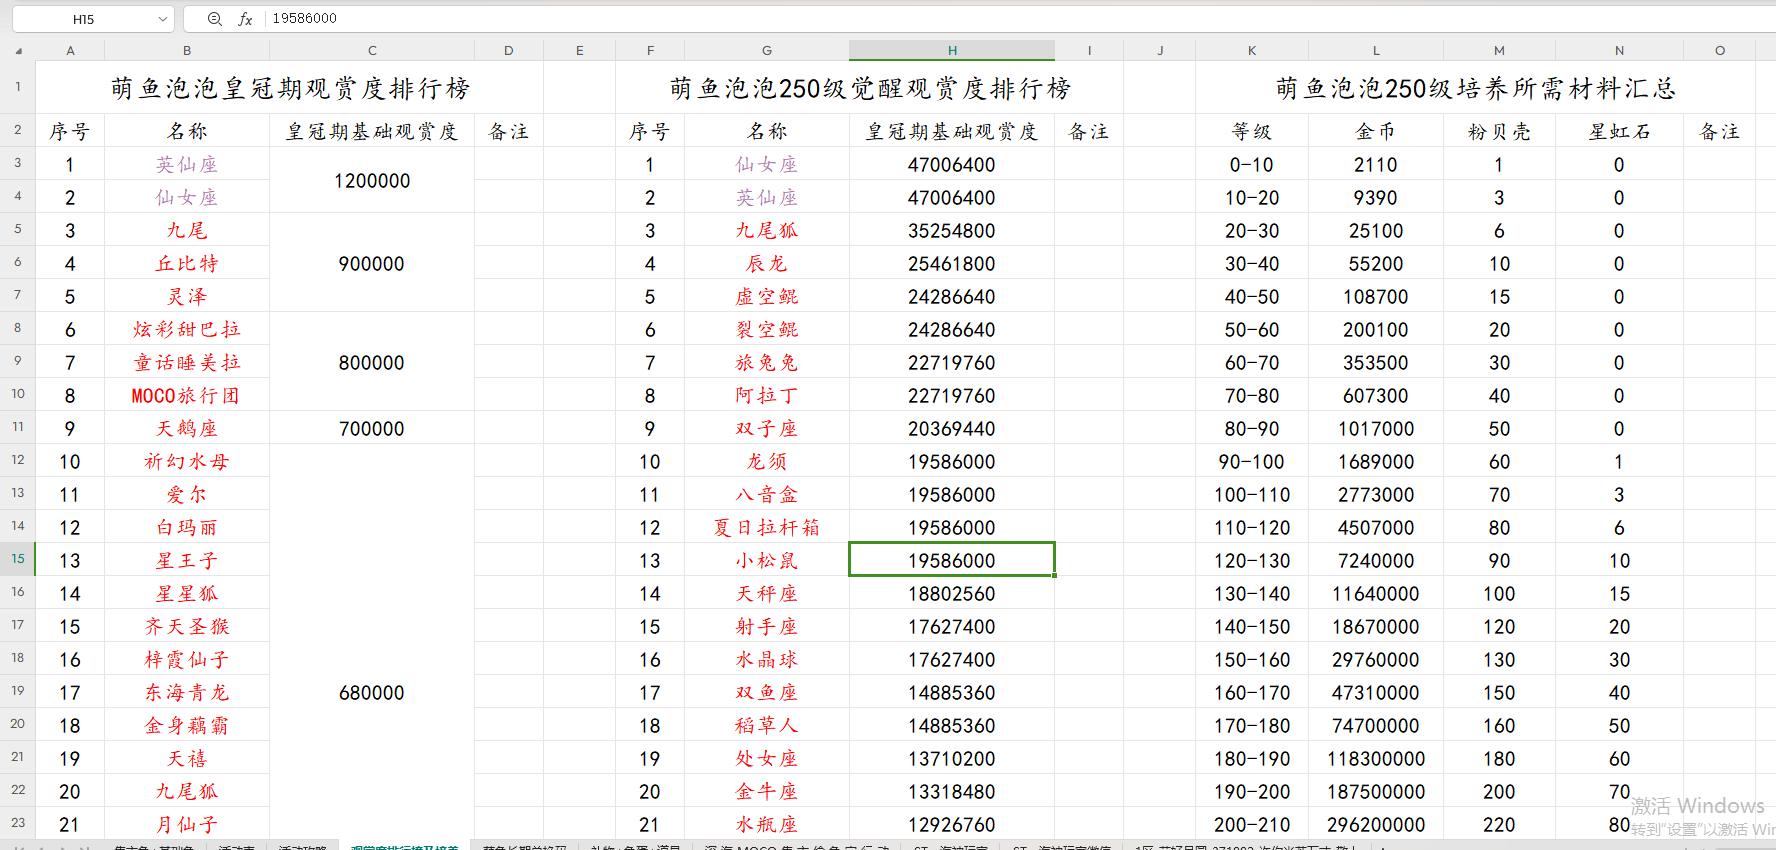Click the gold value 296200000
The width and height of the screenshot is (1776, 850).
1376,824
